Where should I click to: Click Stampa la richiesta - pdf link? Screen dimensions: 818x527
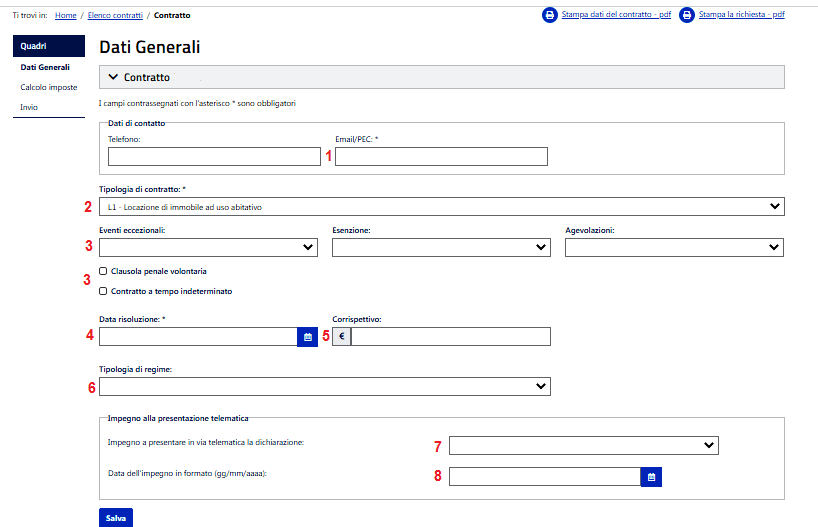pos(741,15)
